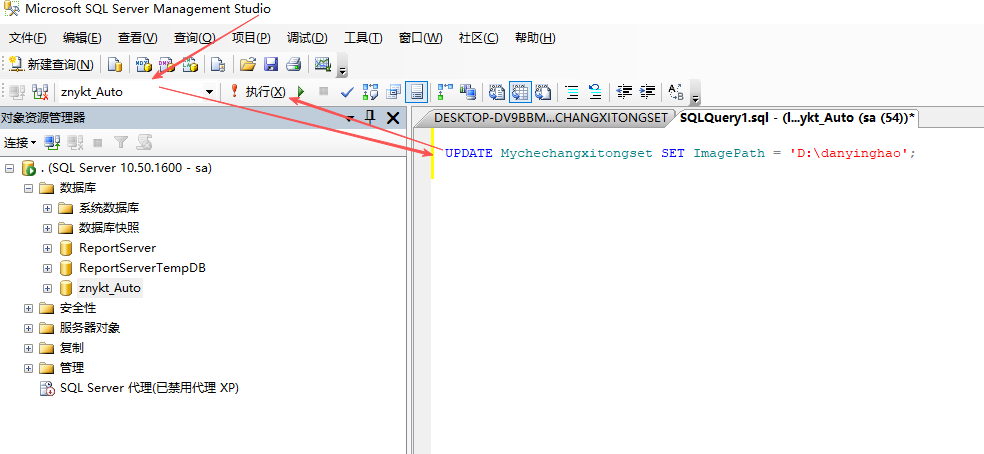Click the Print icon in the toolbar
The height and width of the screenshot is (454, 984).
click(x=294, y=64)
